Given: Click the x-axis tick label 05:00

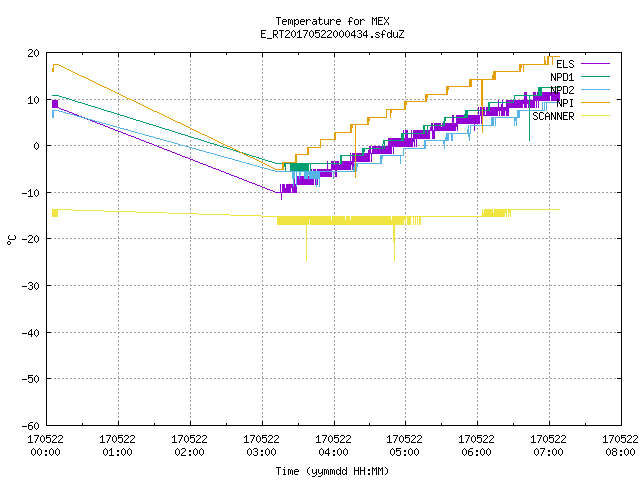Looking at the screenshot, I should point(404,452).
